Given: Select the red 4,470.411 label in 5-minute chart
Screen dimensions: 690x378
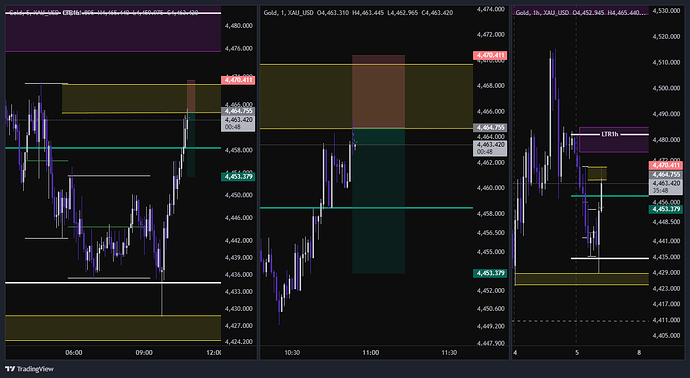Looking at the screenshot, I should (238, 80).
